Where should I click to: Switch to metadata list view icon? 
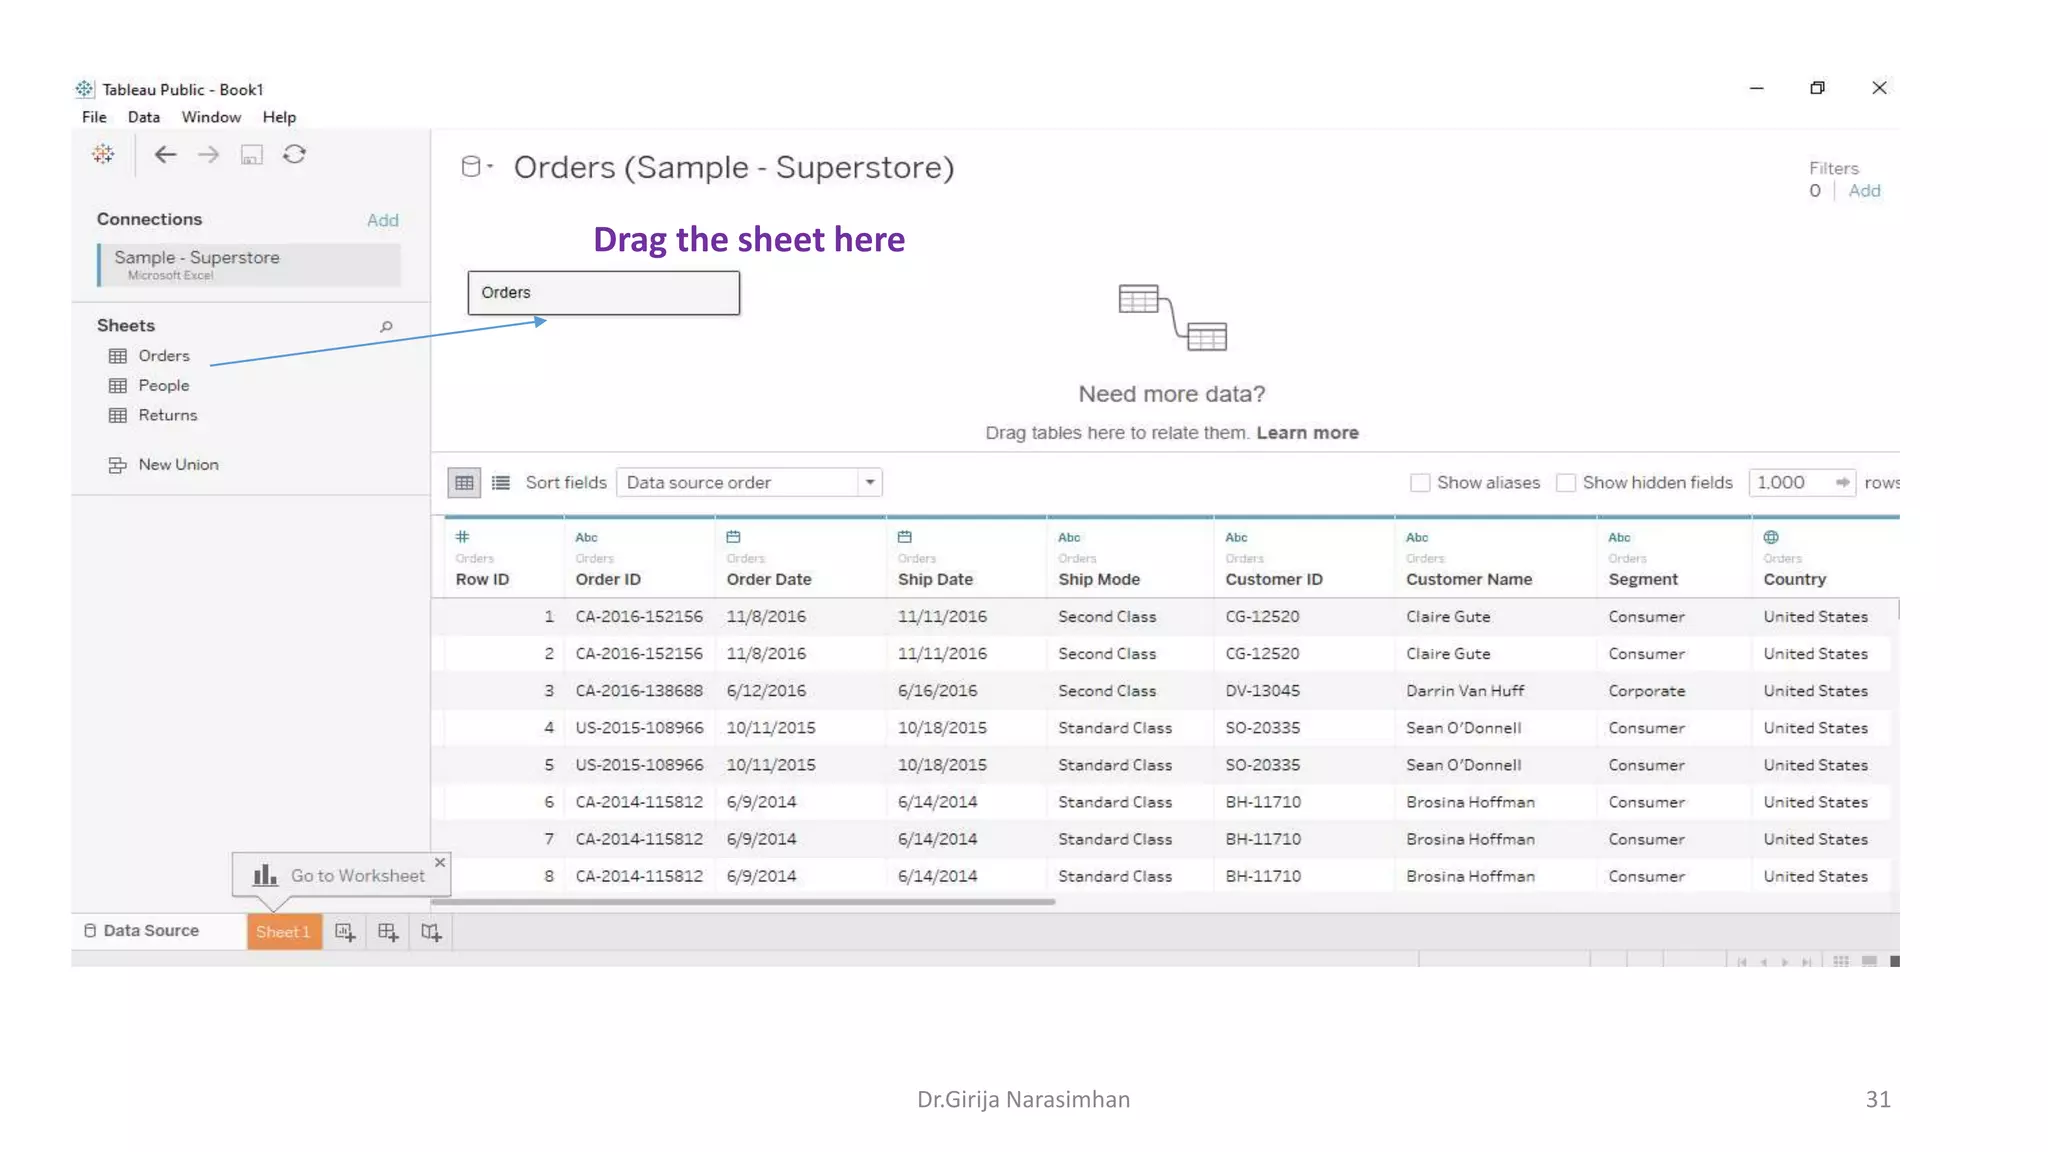(501, 483)
